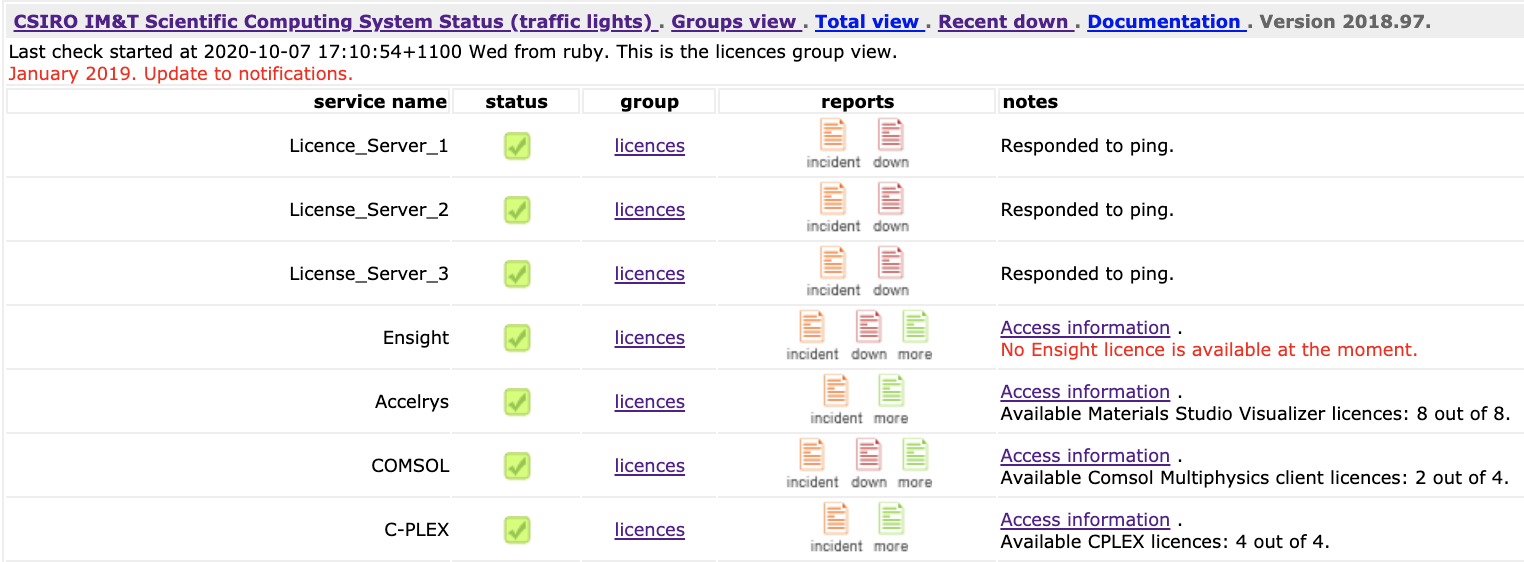The width and height of the screenshot is (1524, 562).
Task: Open more report for C-PLEX
Action: (x=891, y=528)
